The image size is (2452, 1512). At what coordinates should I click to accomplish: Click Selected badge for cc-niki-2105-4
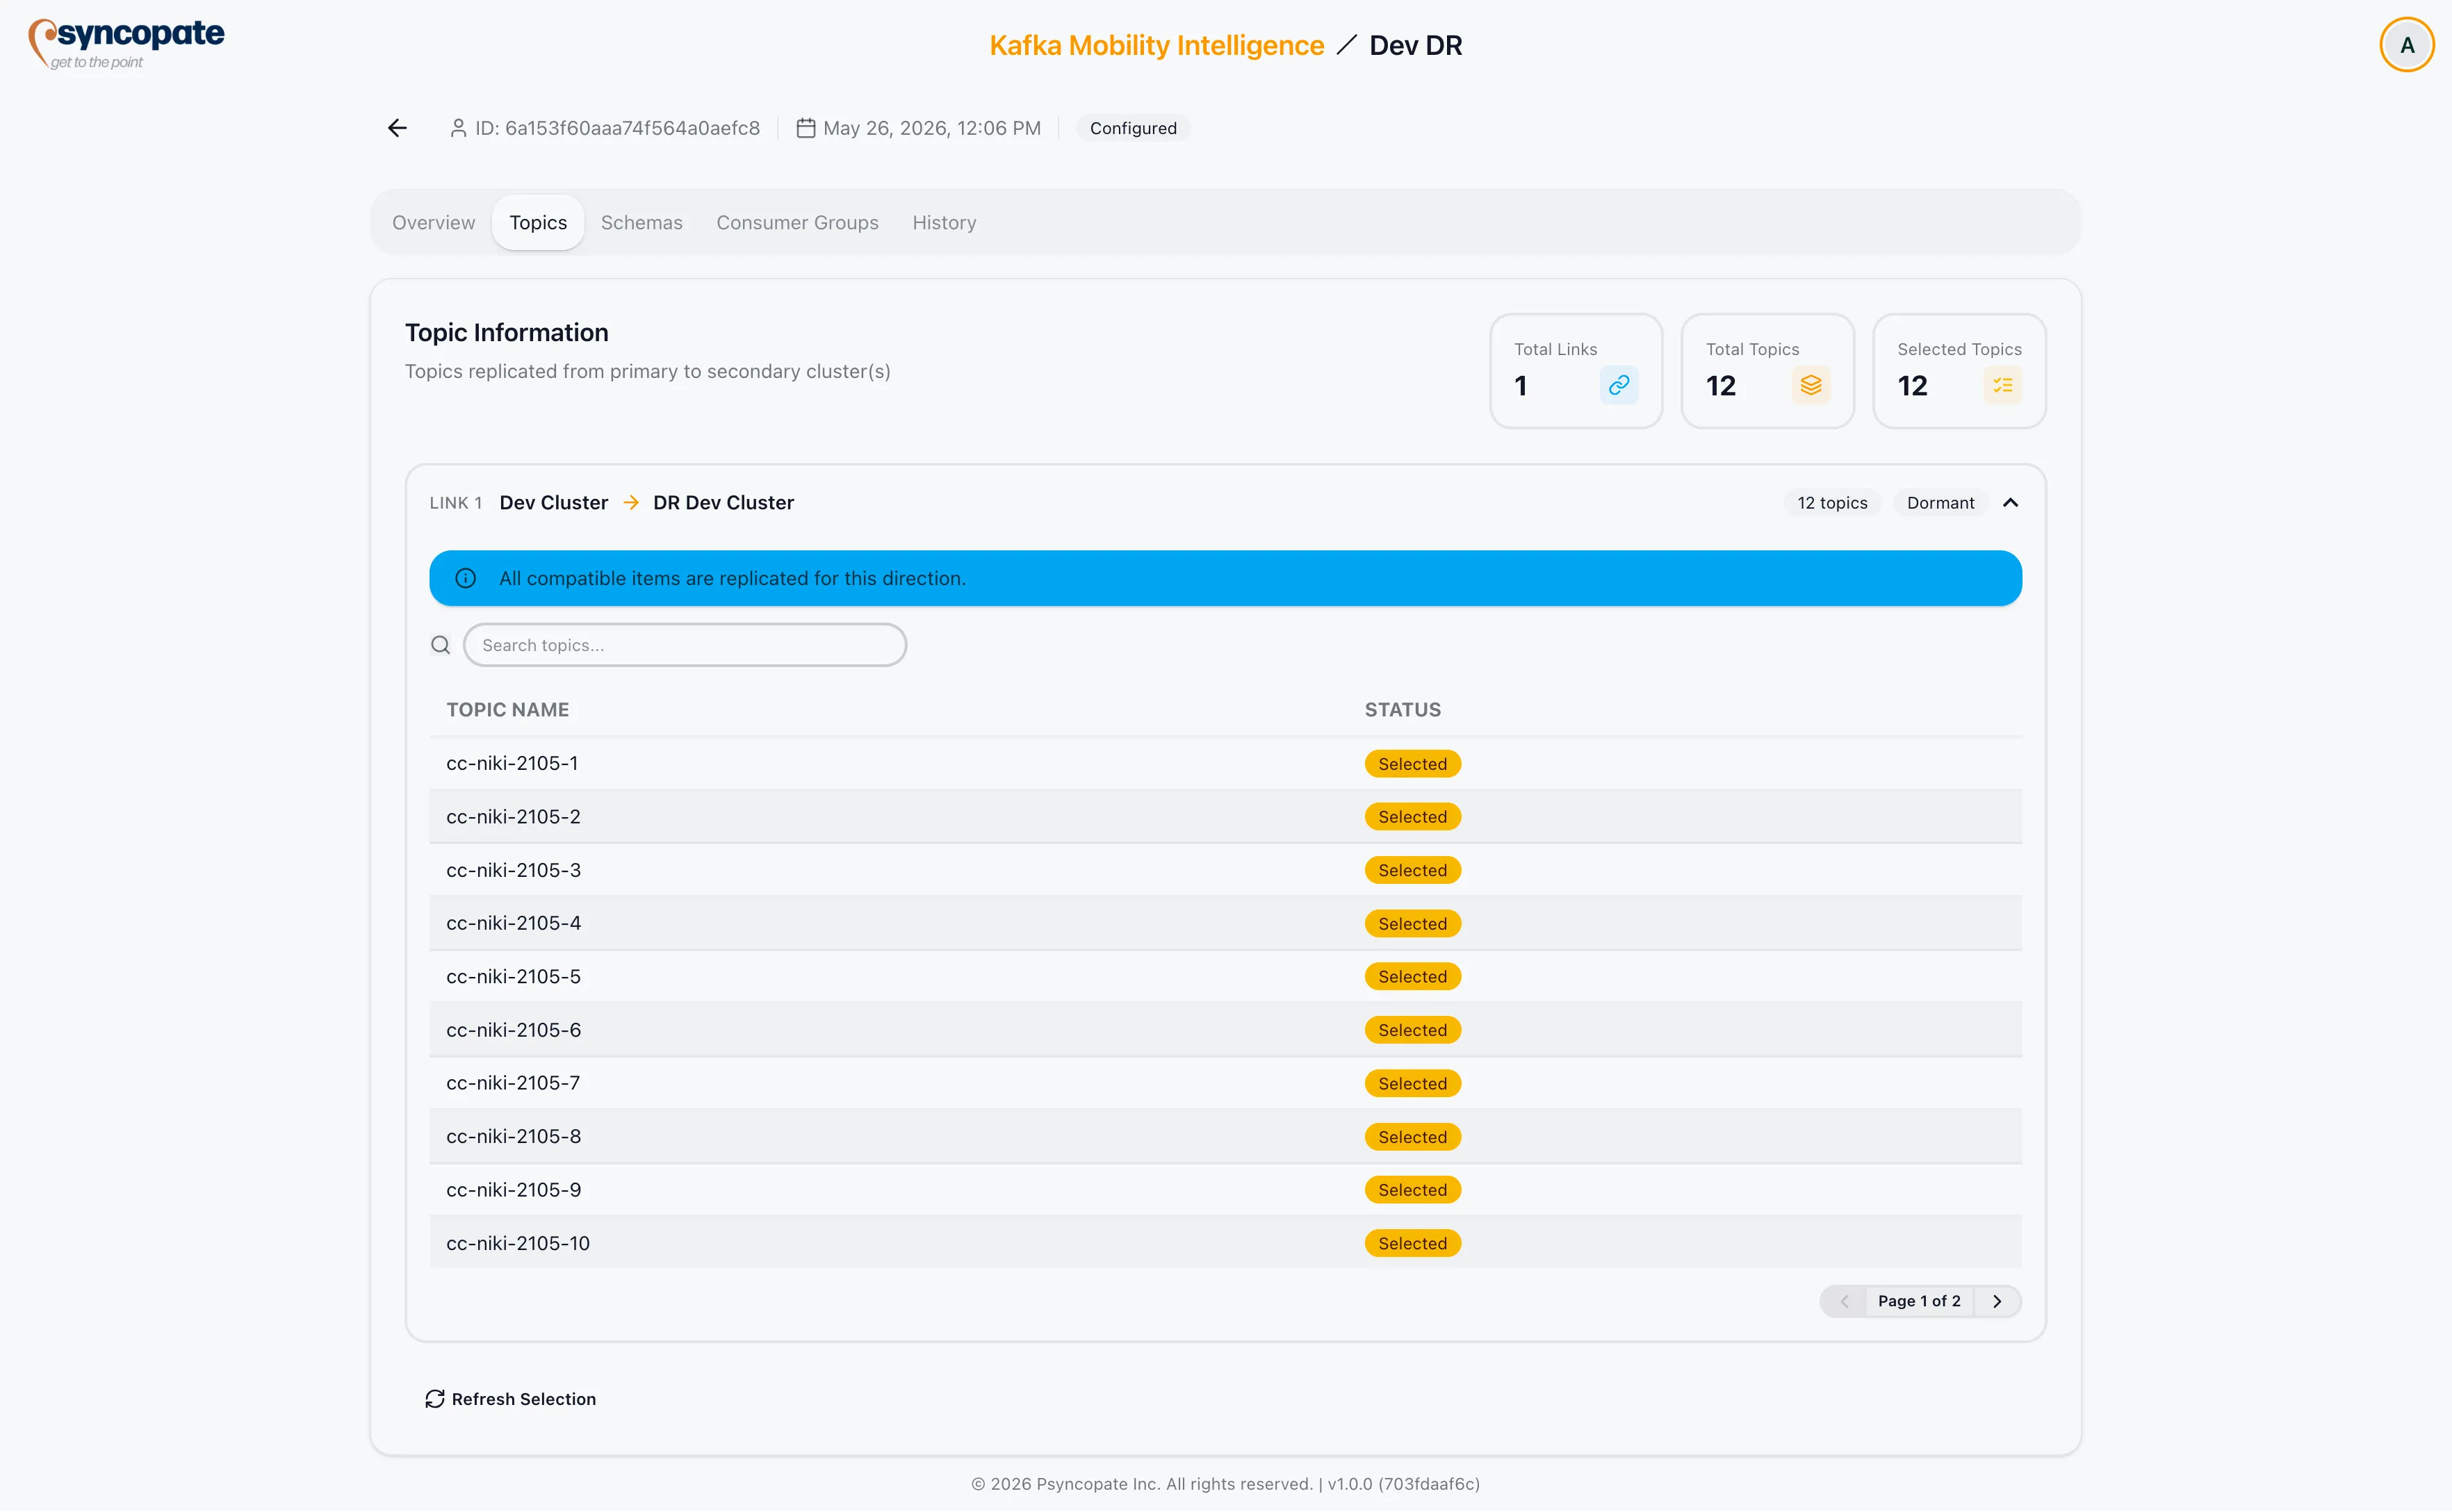(1412, 924)
